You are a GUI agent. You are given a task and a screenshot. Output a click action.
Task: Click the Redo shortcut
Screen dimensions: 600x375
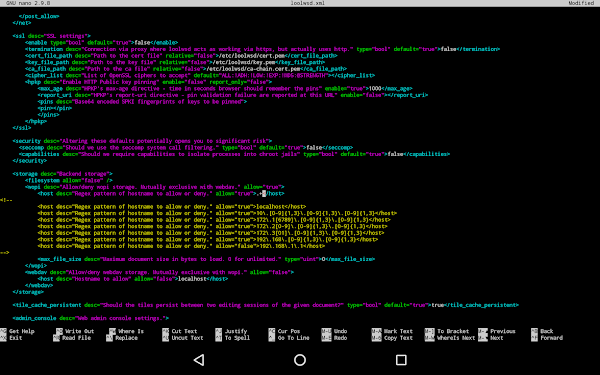coord(334,338)
